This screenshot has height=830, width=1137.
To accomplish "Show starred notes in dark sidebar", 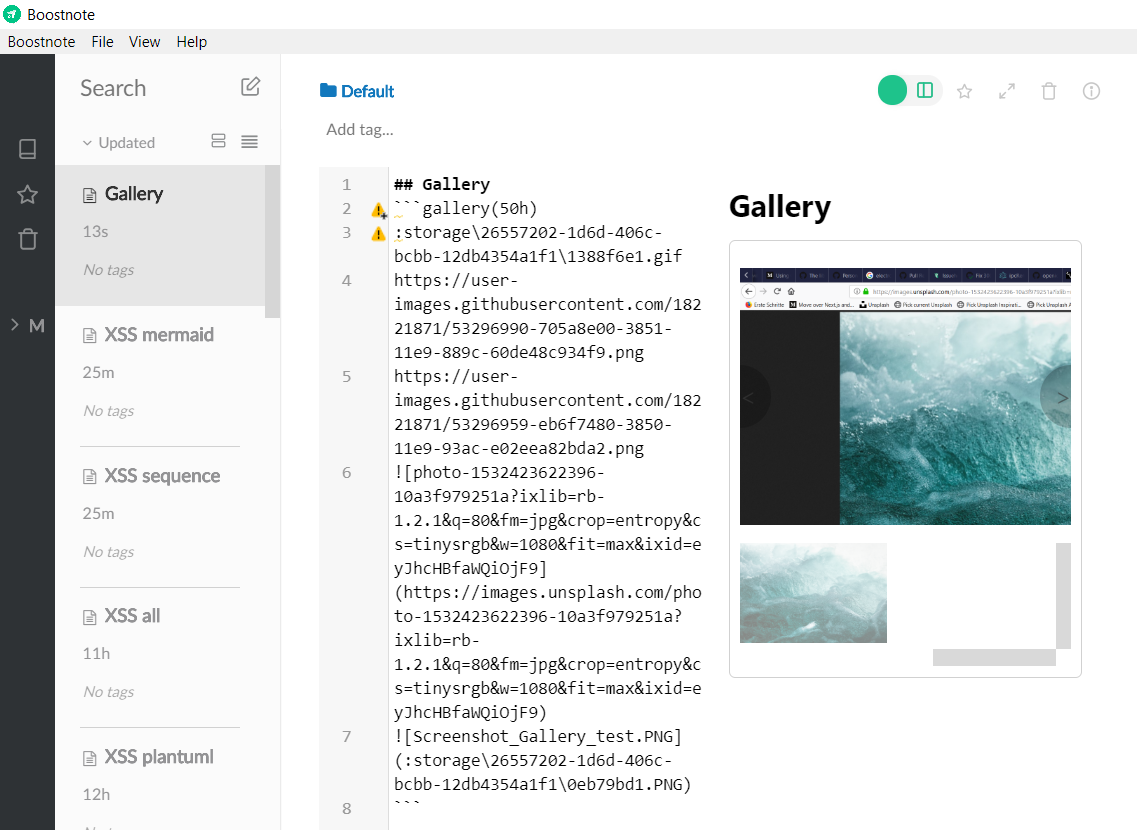I will point(28,194).
